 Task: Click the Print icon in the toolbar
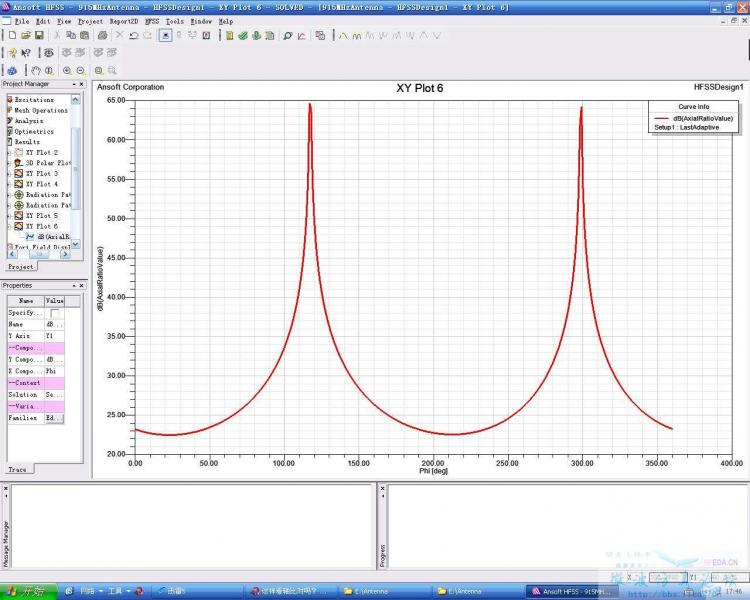103,35
